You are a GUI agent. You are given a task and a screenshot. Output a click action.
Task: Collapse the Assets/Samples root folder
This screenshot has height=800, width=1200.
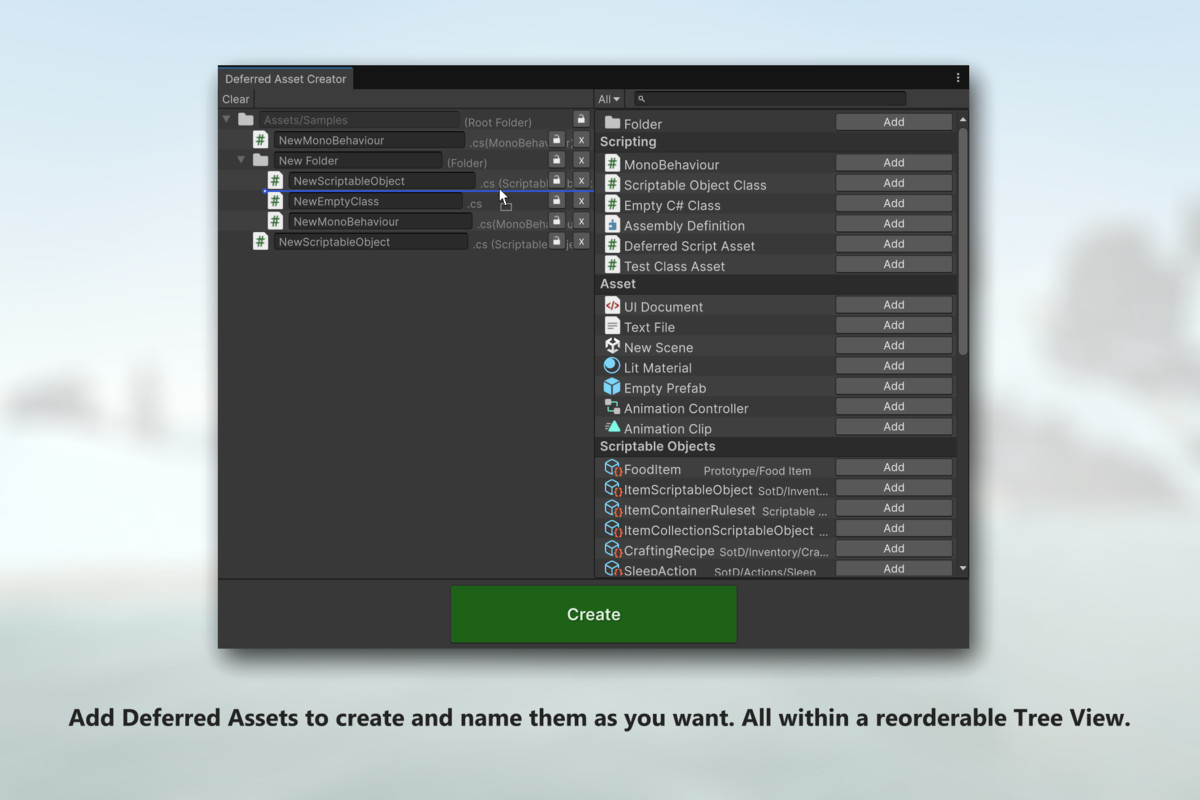tap(227, 118)
